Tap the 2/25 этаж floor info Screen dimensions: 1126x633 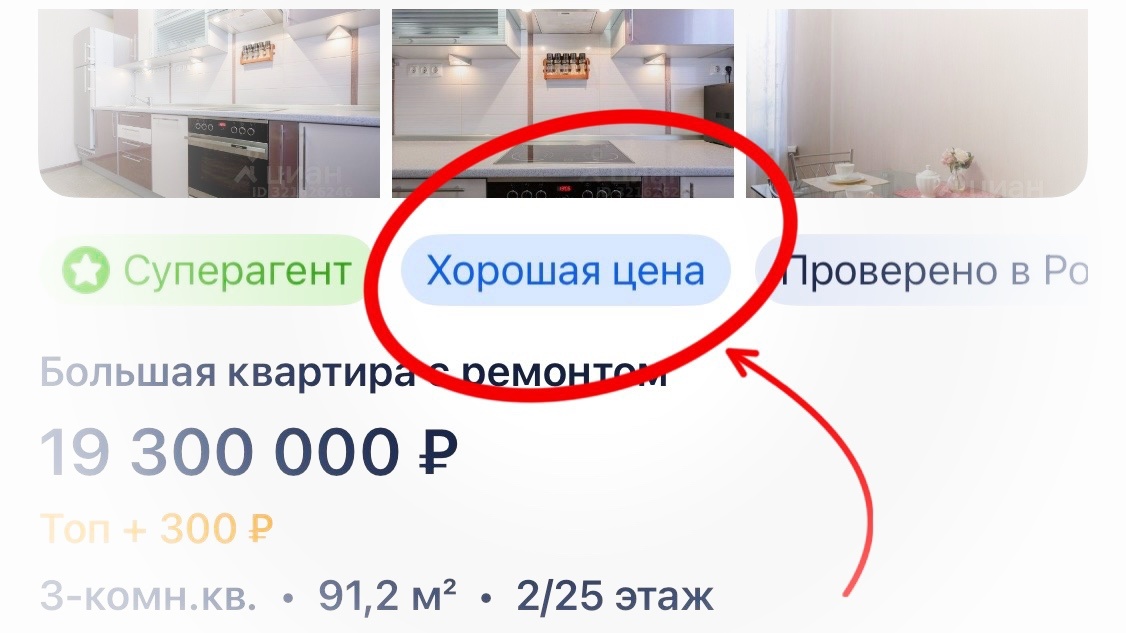(x=615, y=597)
